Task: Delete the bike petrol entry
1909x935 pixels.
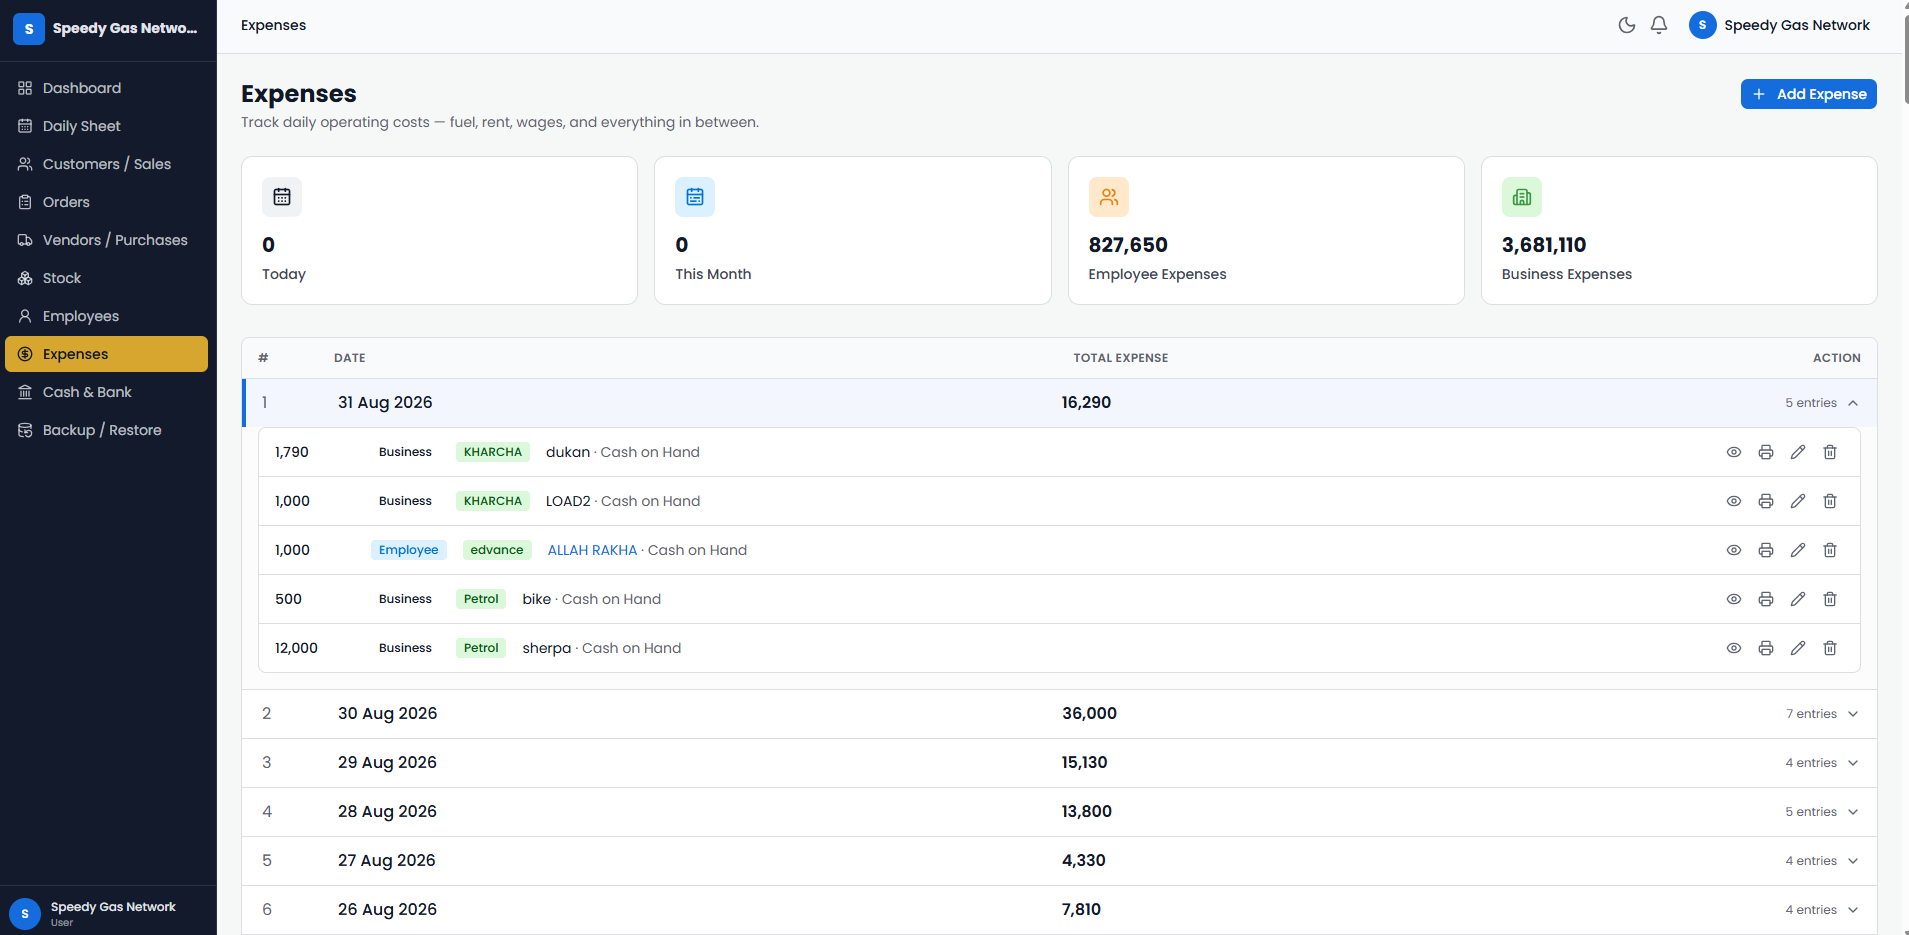Action: pyautogui.click(x=1830, y=599)
